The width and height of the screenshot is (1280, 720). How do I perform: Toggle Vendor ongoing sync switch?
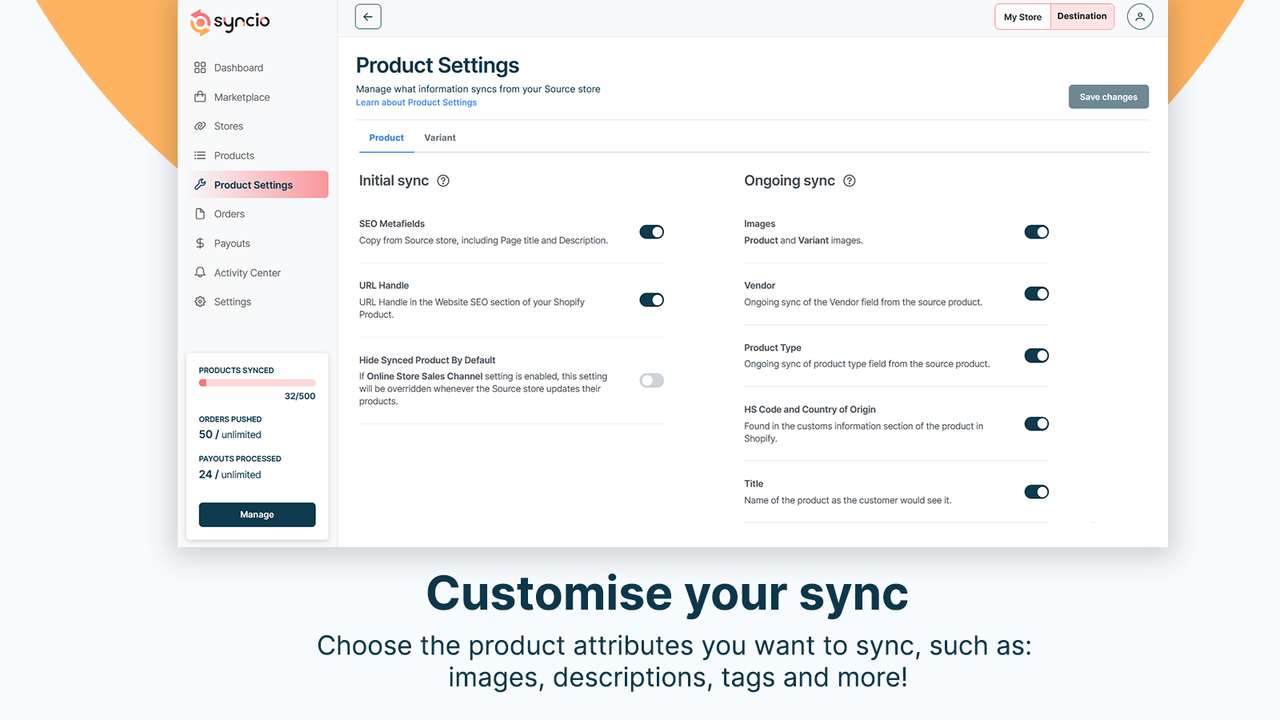coord(1037,294)
